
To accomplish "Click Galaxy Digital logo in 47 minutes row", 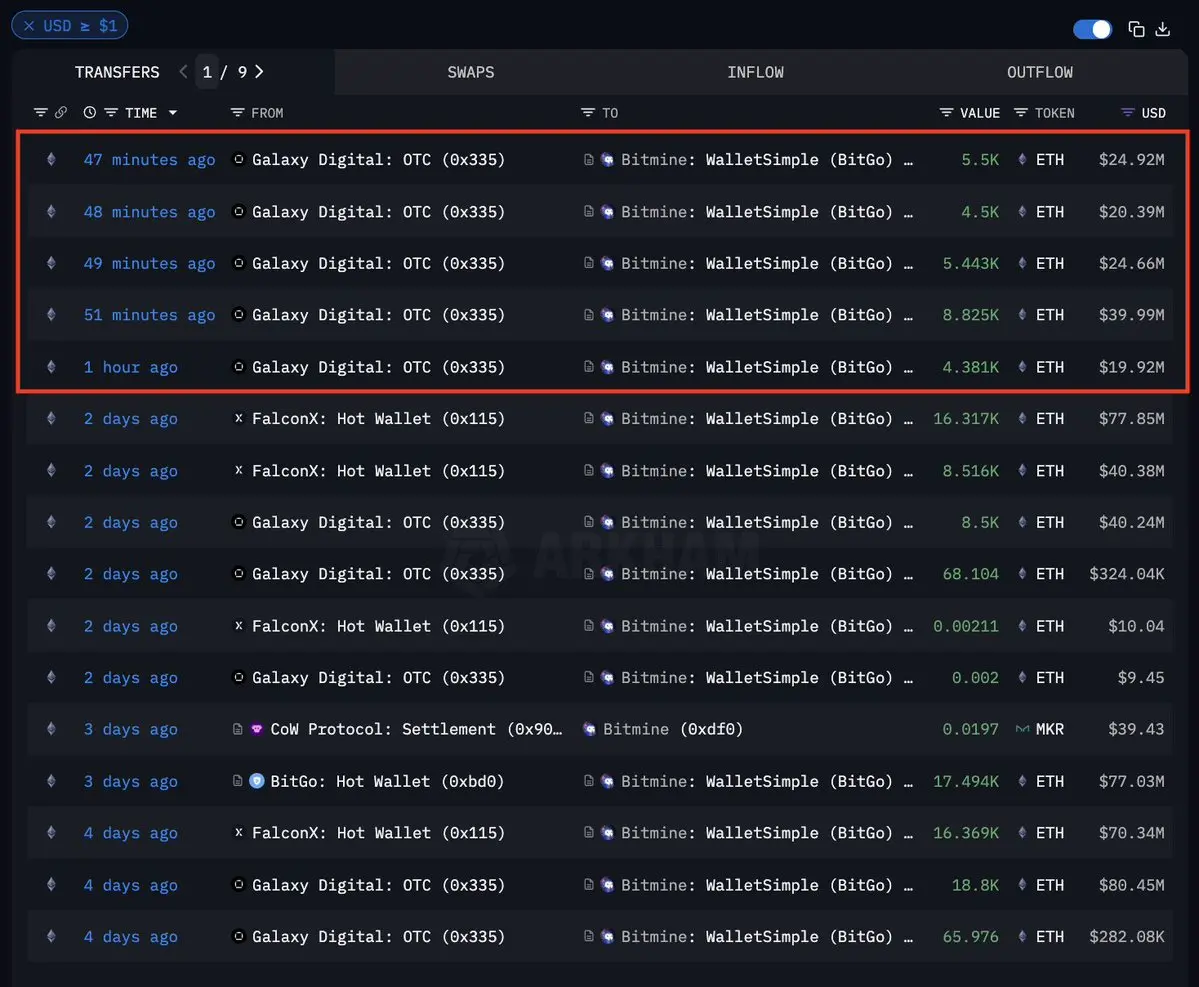I will pos(239,159).
